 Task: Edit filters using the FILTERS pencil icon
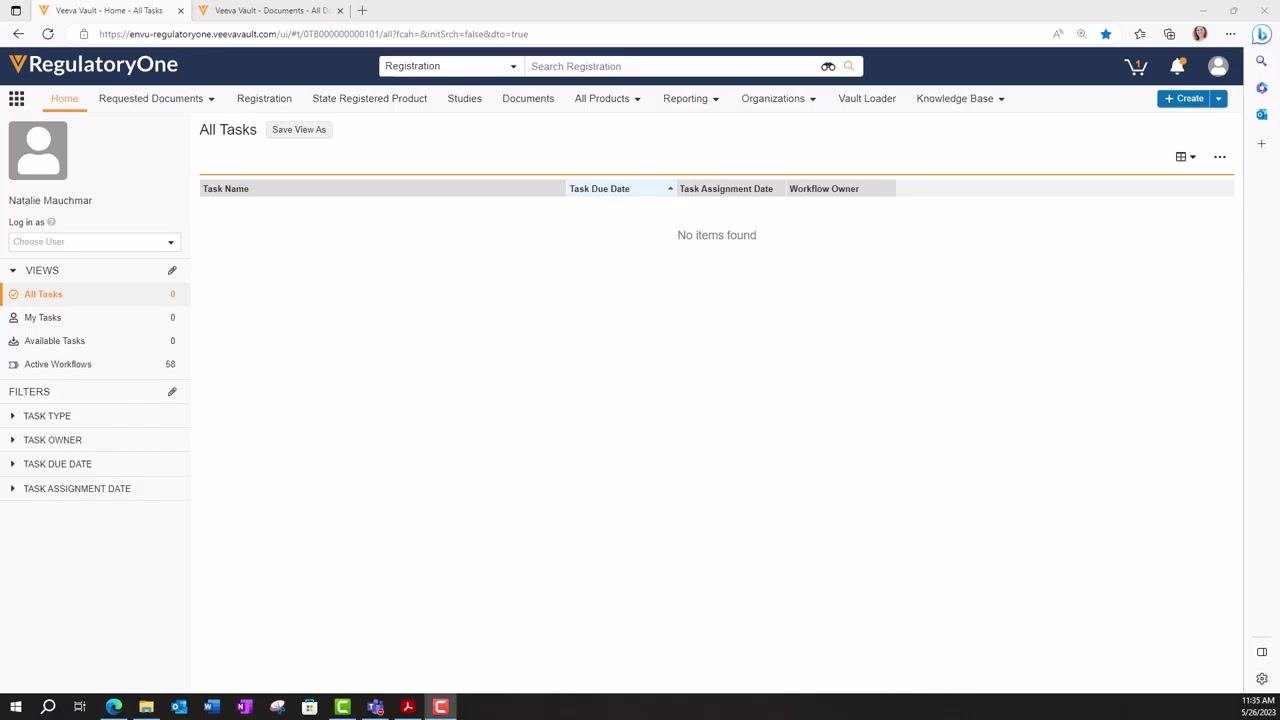tap(172, 392)
